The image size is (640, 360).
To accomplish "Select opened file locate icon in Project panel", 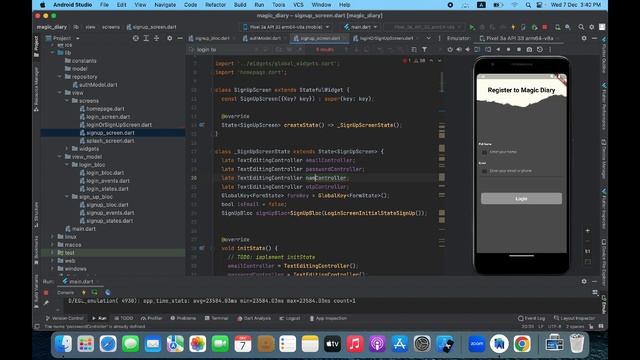I will (x=136, y=38).
